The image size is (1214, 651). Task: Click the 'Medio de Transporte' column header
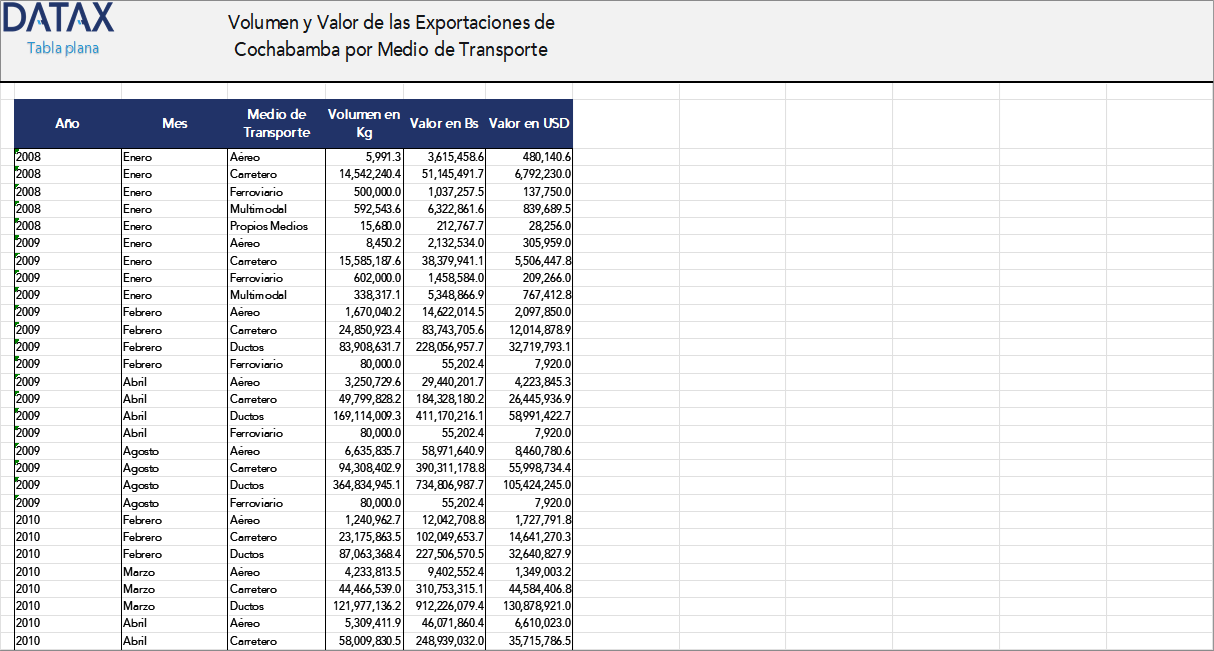pos(276,123)
